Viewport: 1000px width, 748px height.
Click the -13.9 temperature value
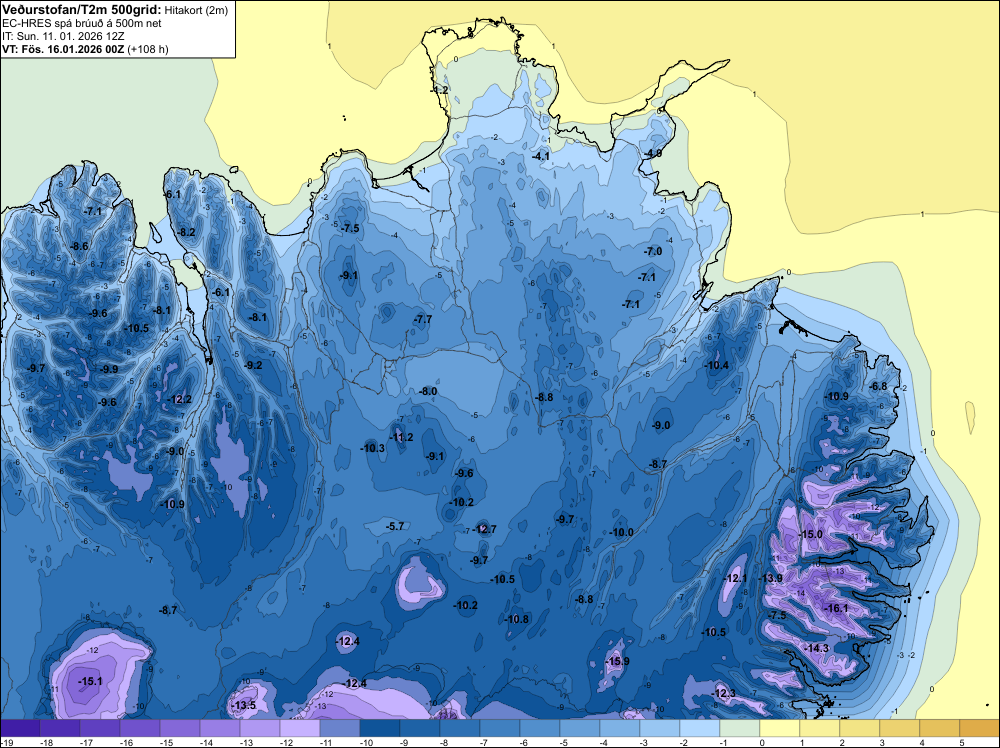coord(770,578)
